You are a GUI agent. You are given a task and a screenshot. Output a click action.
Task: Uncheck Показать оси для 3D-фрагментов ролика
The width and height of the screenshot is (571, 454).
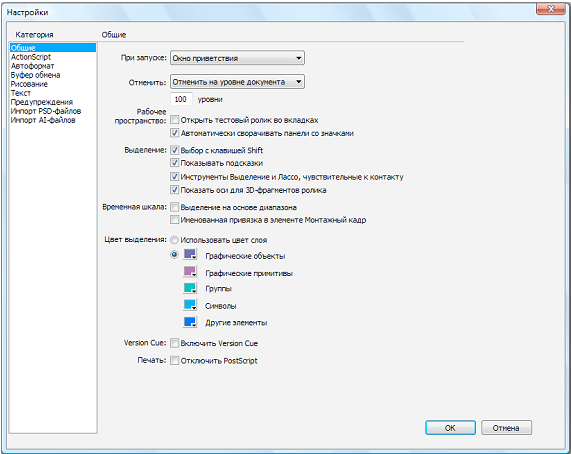point(174,190)
